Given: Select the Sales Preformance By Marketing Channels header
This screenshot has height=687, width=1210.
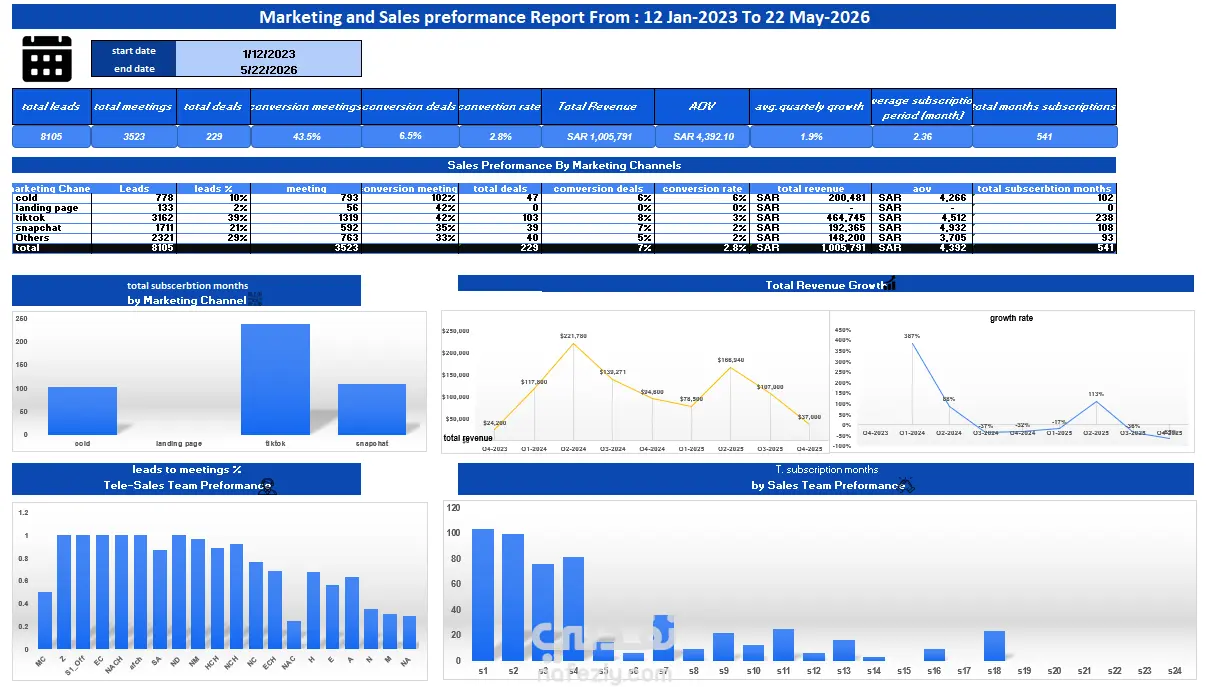Looking at the screenshot, I should click(x=564, y=165).
